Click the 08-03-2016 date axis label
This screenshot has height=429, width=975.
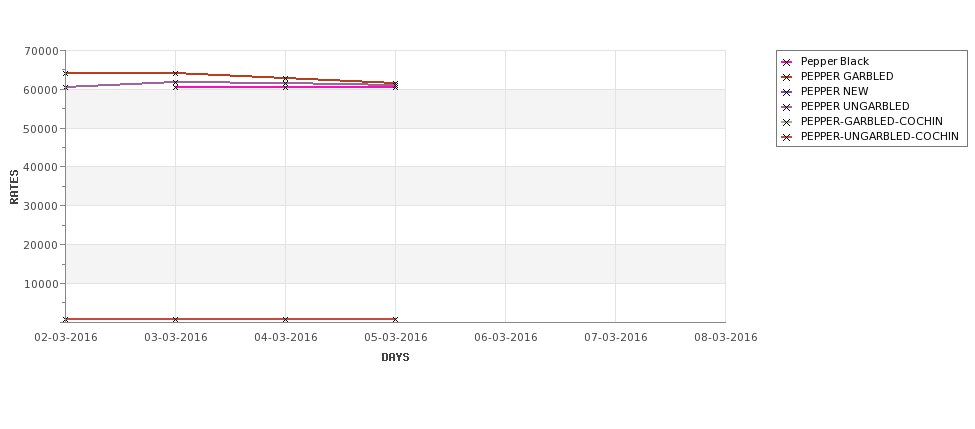click(726, 338)
